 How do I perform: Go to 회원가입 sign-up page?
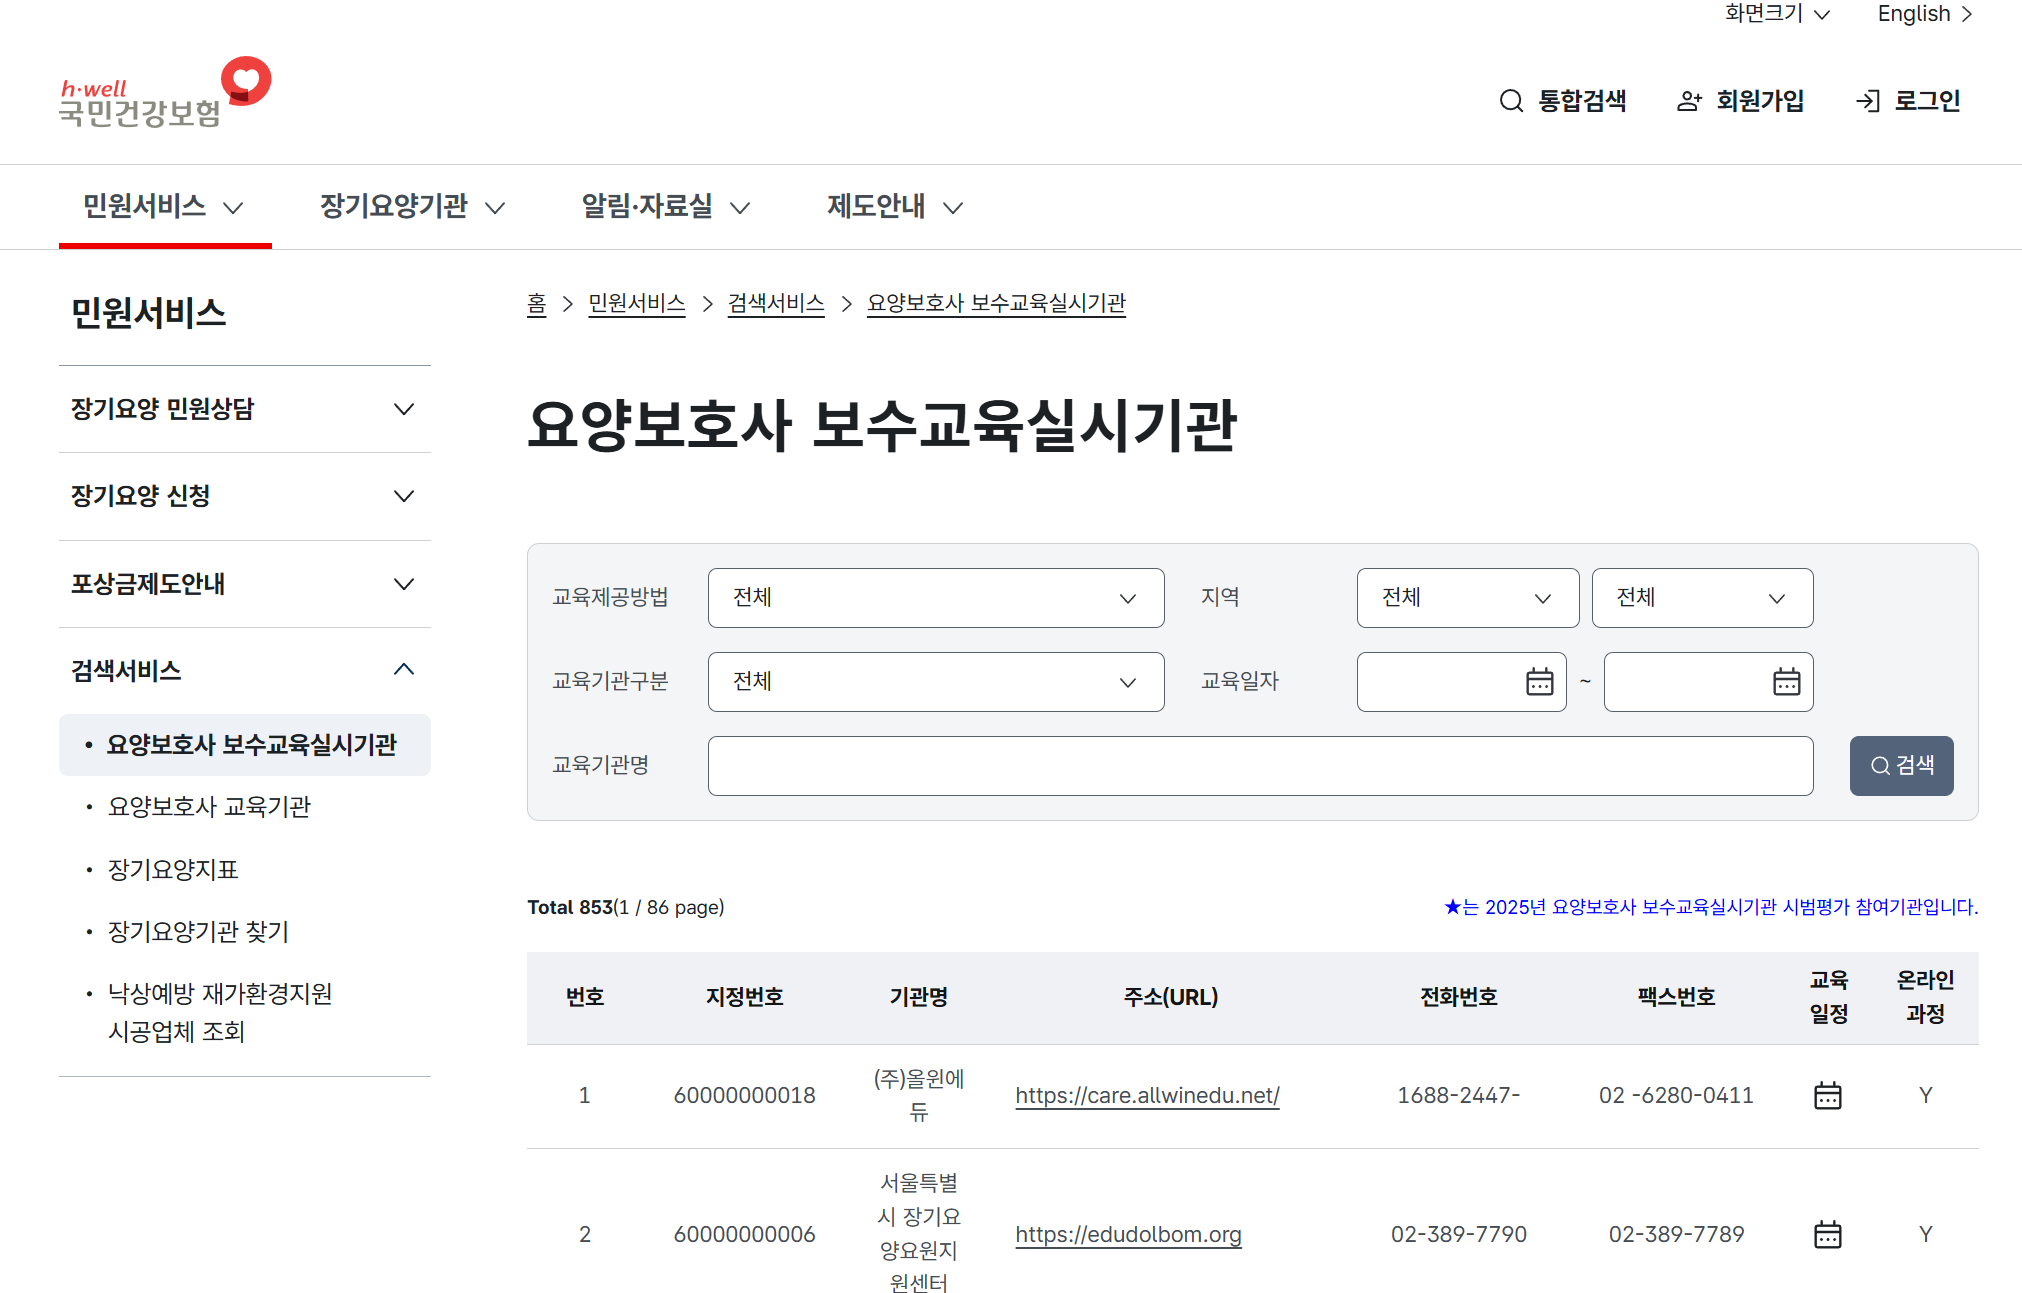point(1741,101)
